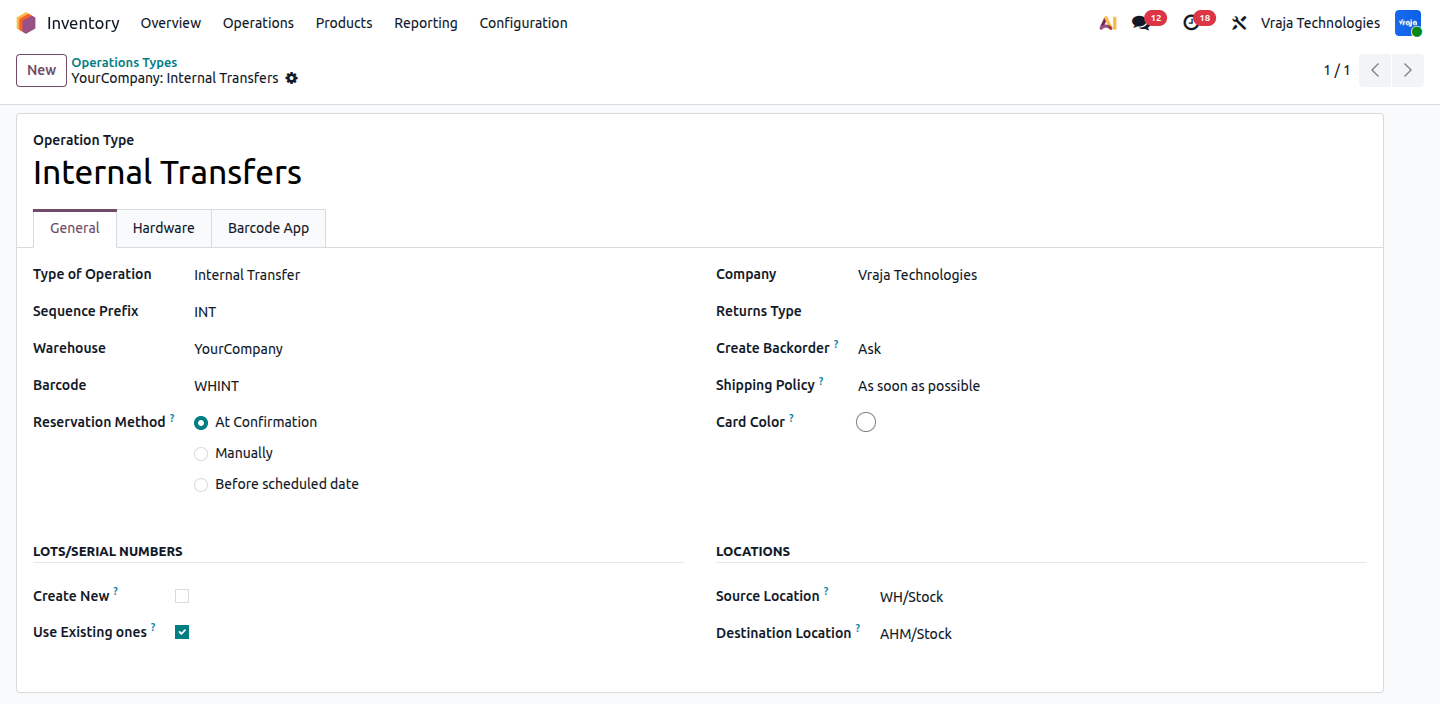
Task: Click the 1 / 1 pager counter
Action: coord(1337,70)
